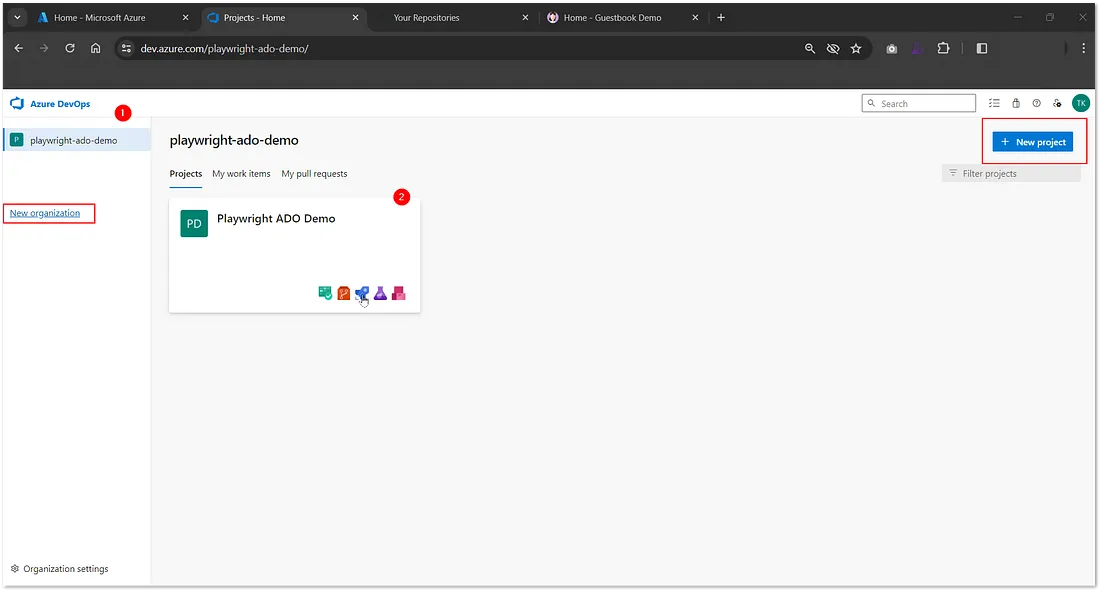Bookmark this page with the star icon
Screen dimensions: 1100x591
856,48
